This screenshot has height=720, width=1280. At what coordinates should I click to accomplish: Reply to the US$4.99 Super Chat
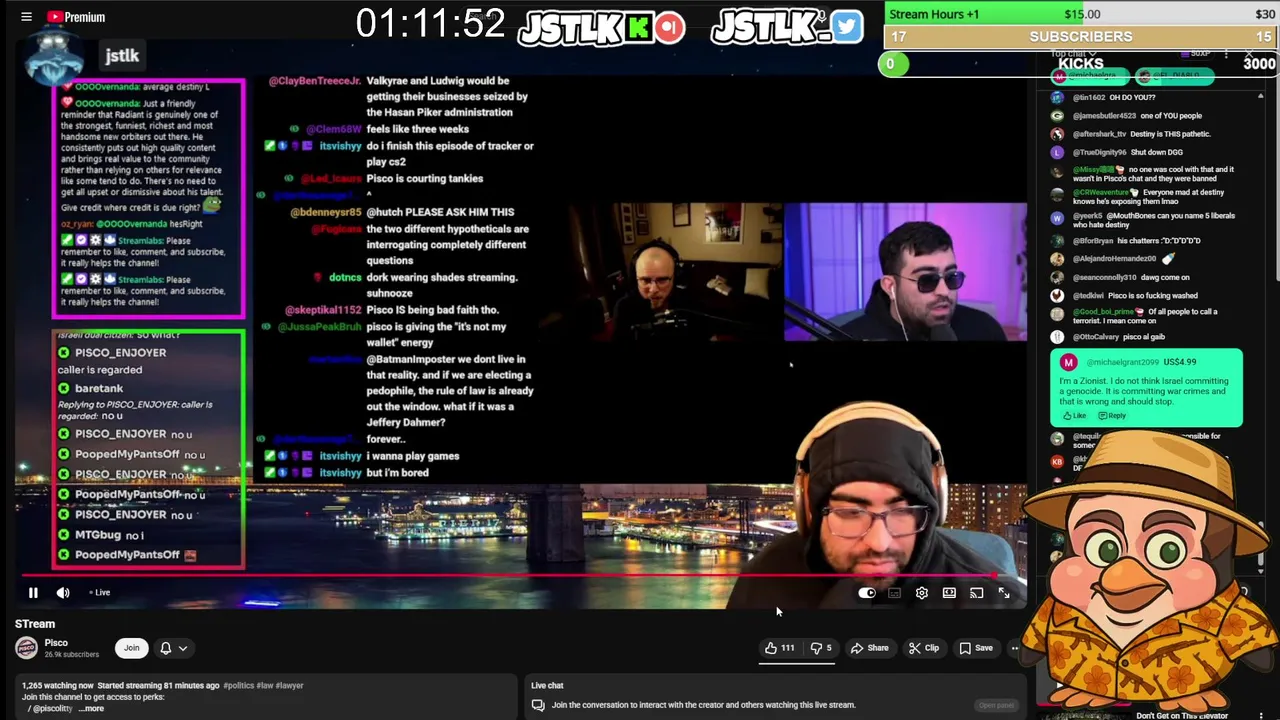coord(1111,415)
